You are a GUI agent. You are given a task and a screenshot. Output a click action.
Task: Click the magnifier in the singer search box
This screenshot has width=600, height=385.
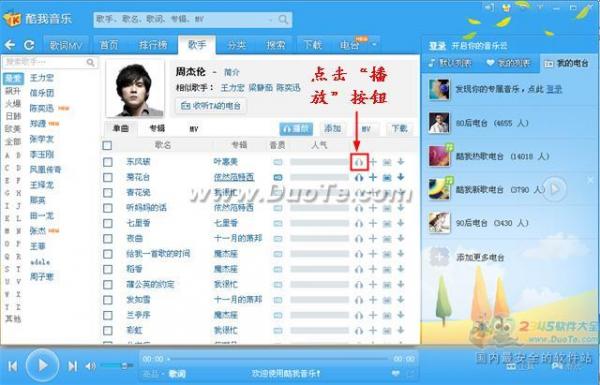[x=90, y=62]
